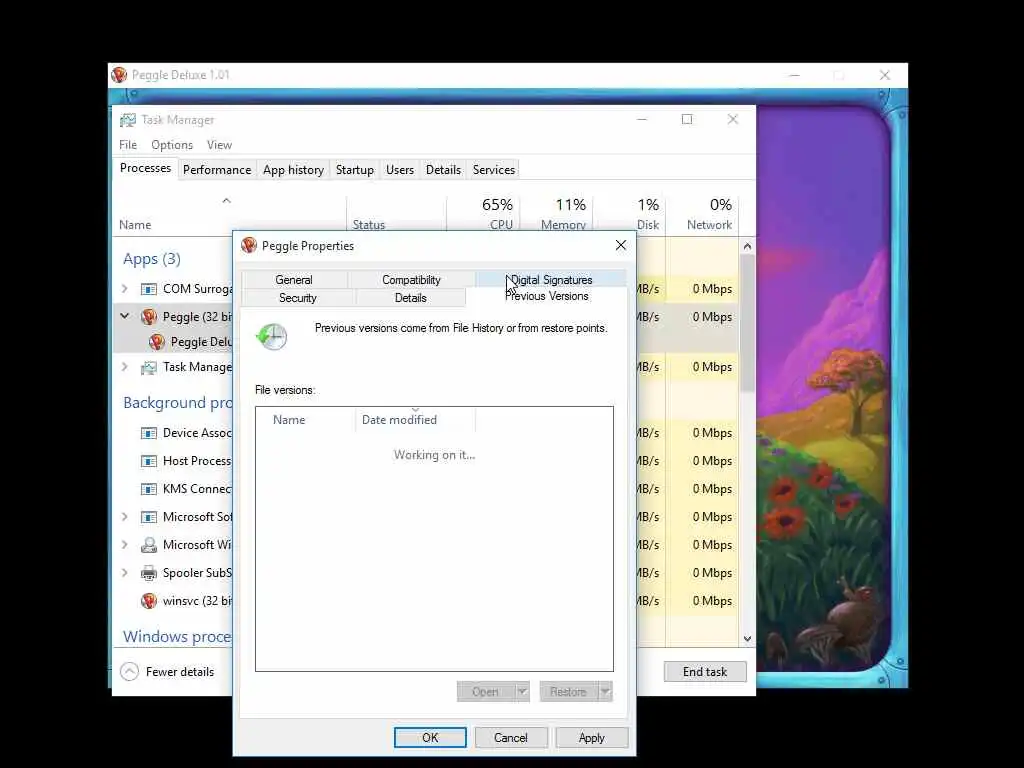This screenshot has height=768, width=1024.
Task: Click the Peggle Deluxe title bar icon
Action: (119, 74)
